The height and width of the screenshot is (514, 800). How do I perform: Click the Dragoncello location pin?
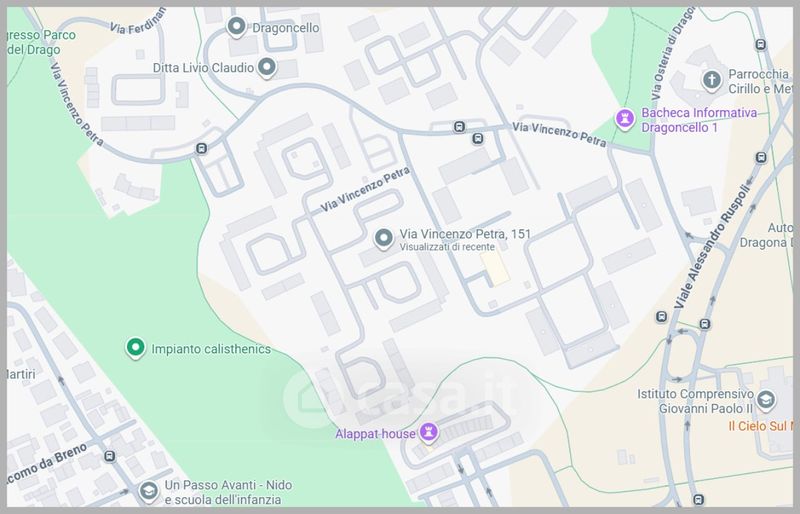pyautogui.click(x=236, y=27)
